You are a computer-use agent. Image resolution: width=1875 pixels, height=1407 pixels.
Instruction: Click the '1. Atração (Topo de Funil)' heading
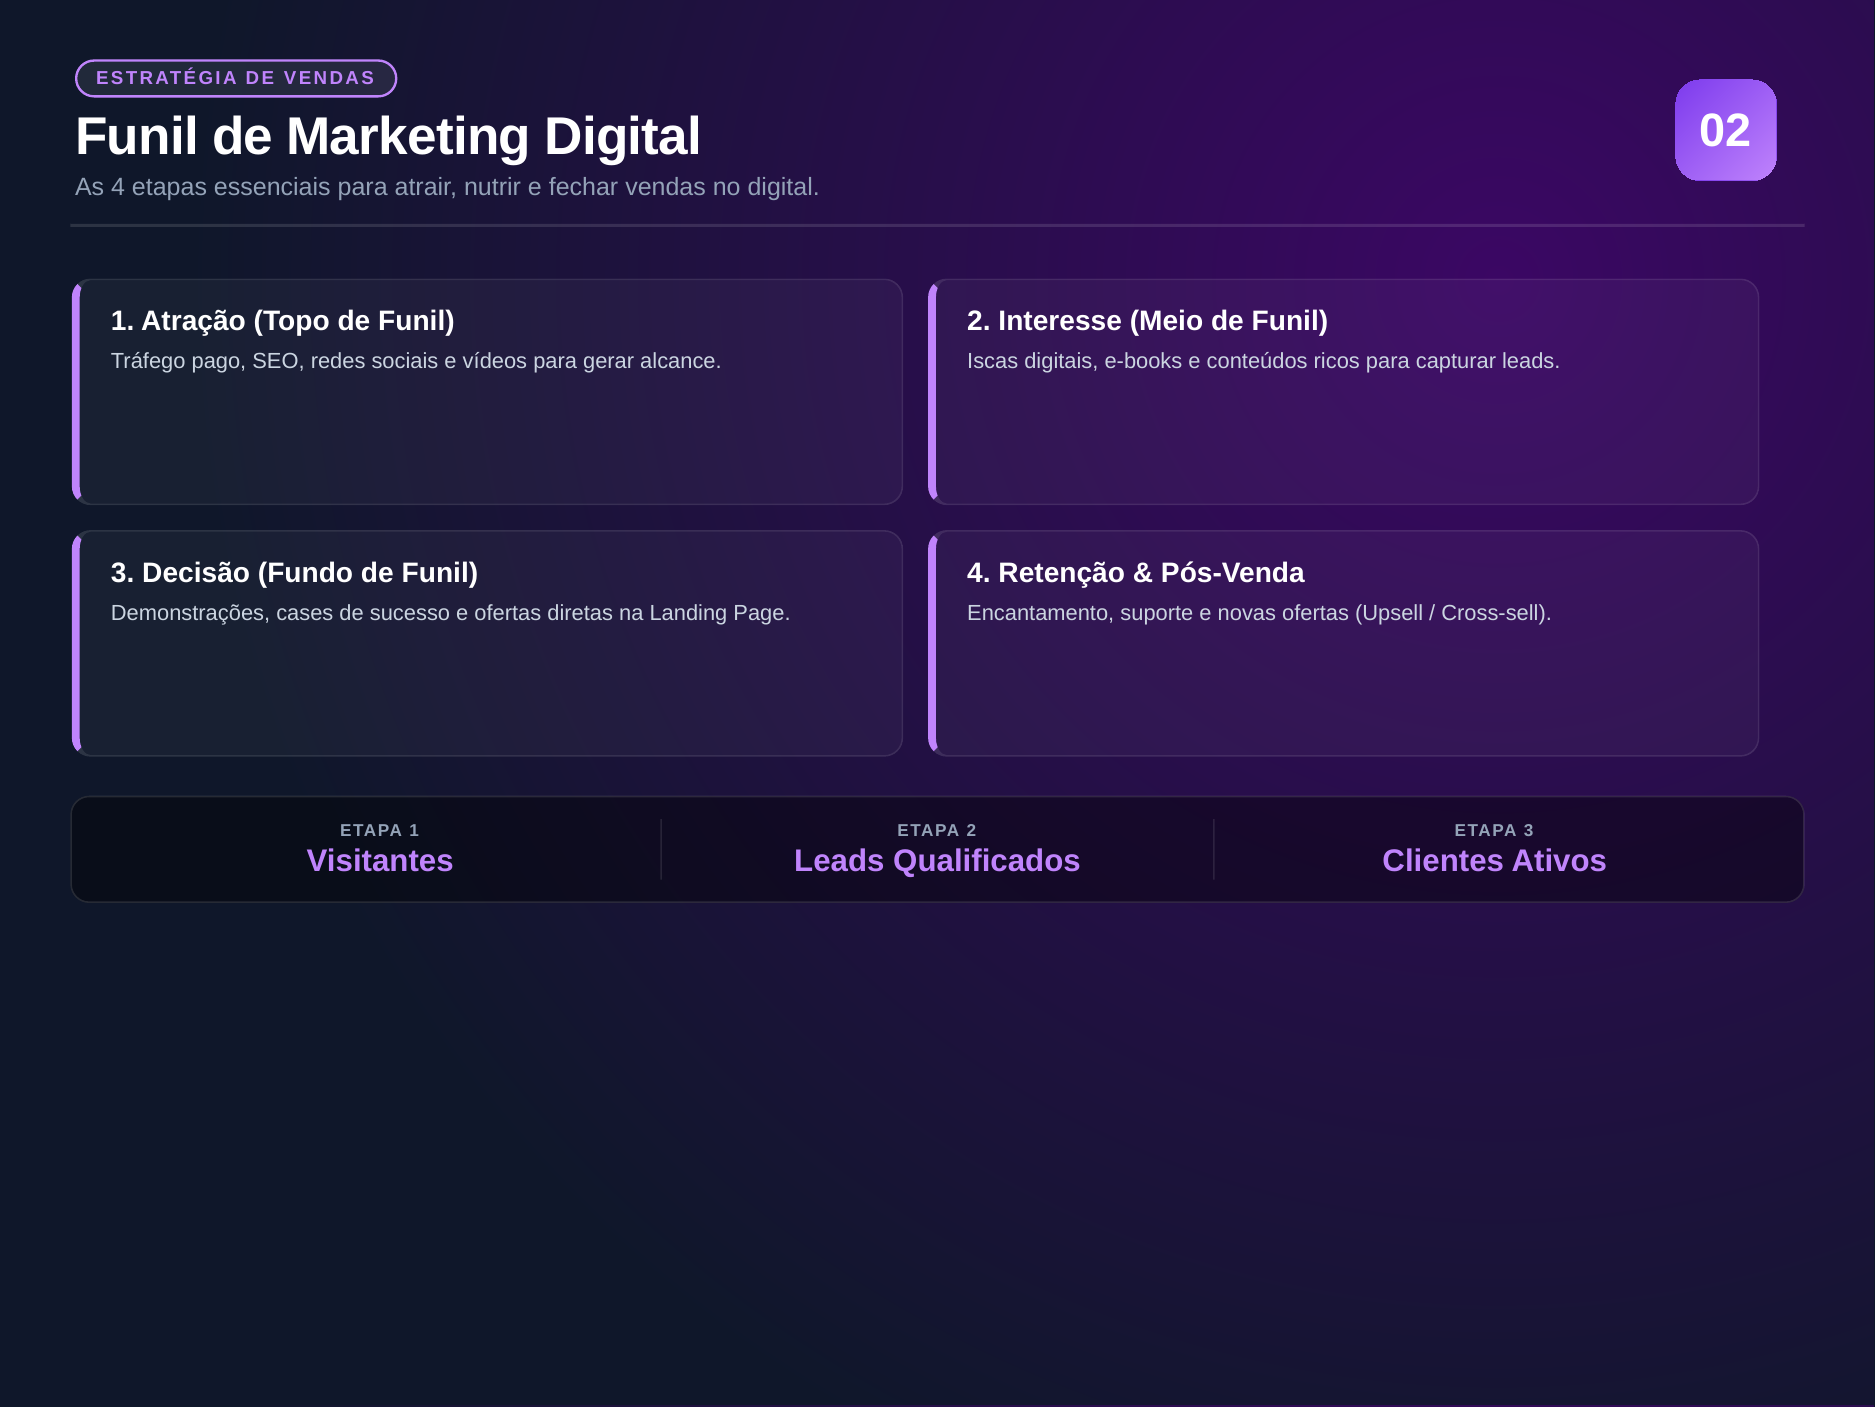coord(282,320)
